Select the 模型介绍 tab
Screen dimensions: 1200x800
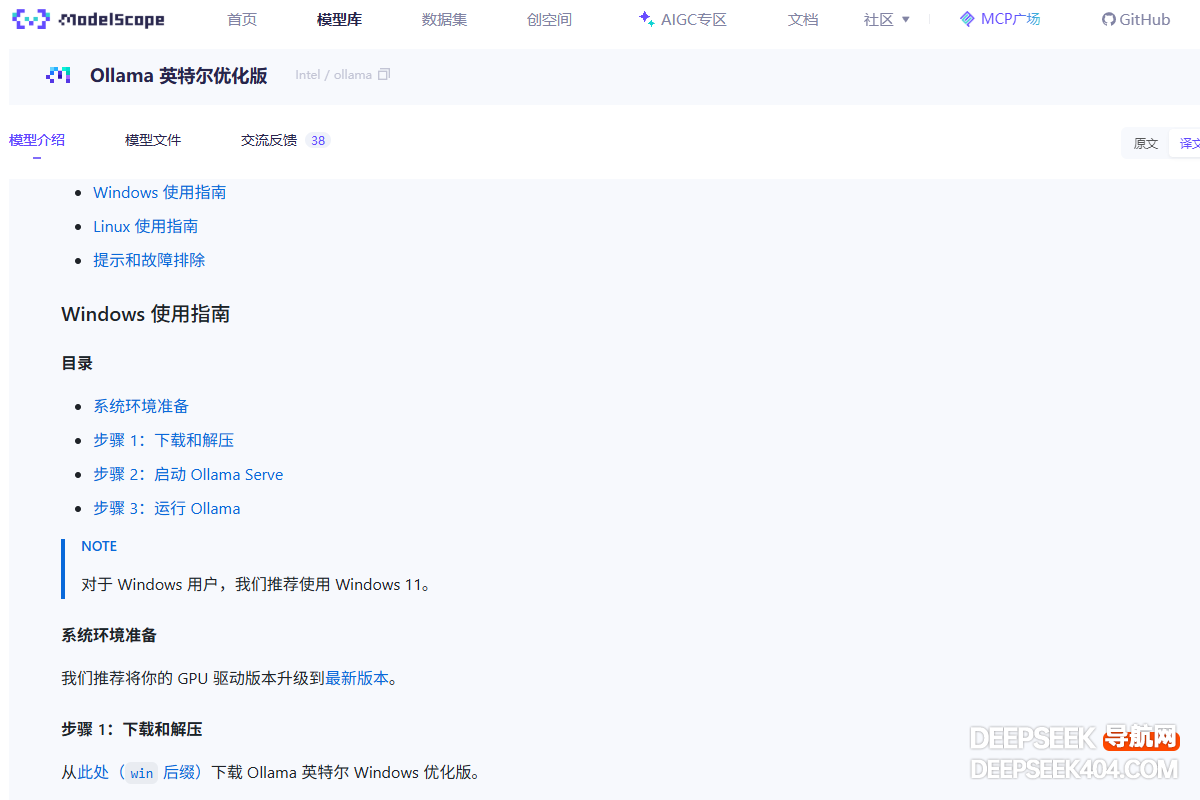coord(37,140)
